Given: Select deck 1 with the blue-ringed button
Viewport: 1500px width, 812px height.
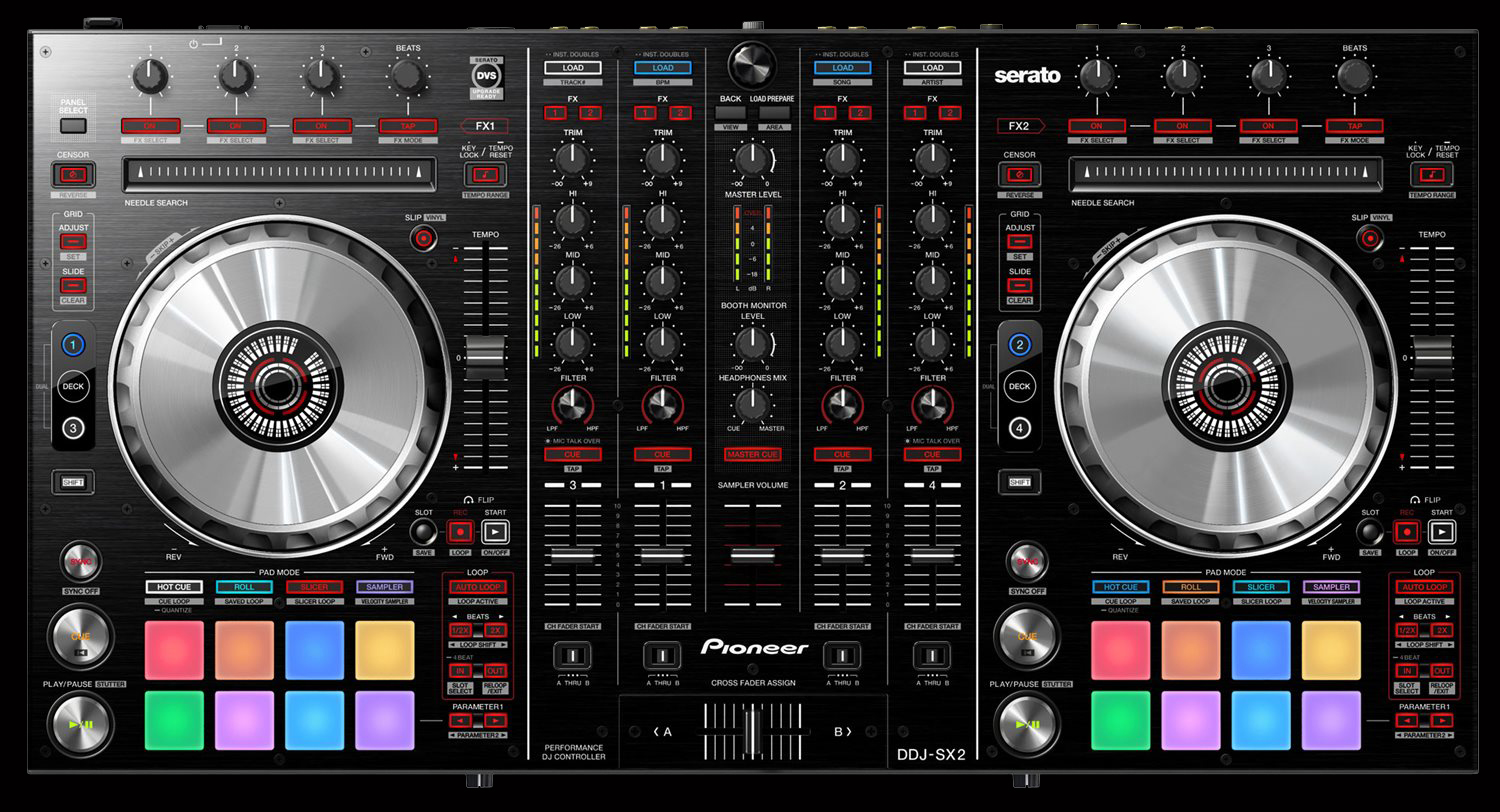Looking at the screenshot, I should coord(73,346).
